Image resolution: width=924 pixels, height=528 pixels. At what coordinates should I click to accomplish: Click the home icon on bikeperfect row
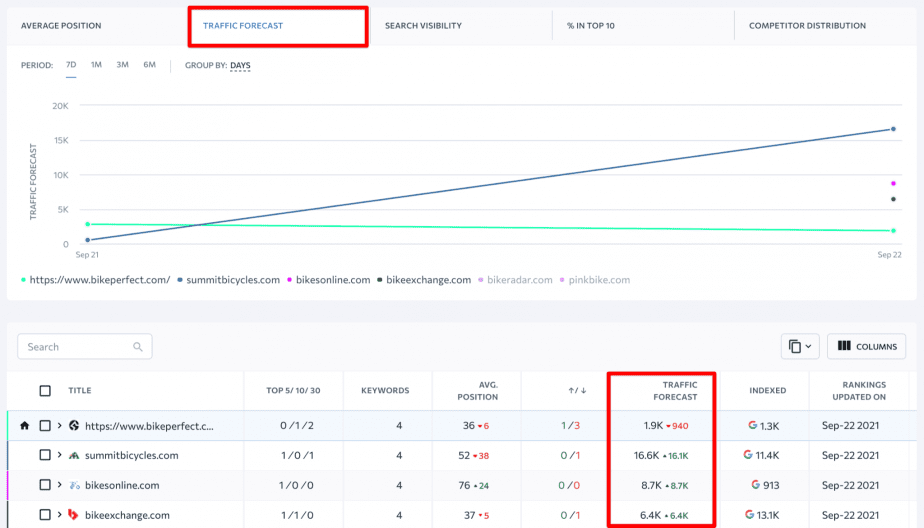(x=24, y=425)
